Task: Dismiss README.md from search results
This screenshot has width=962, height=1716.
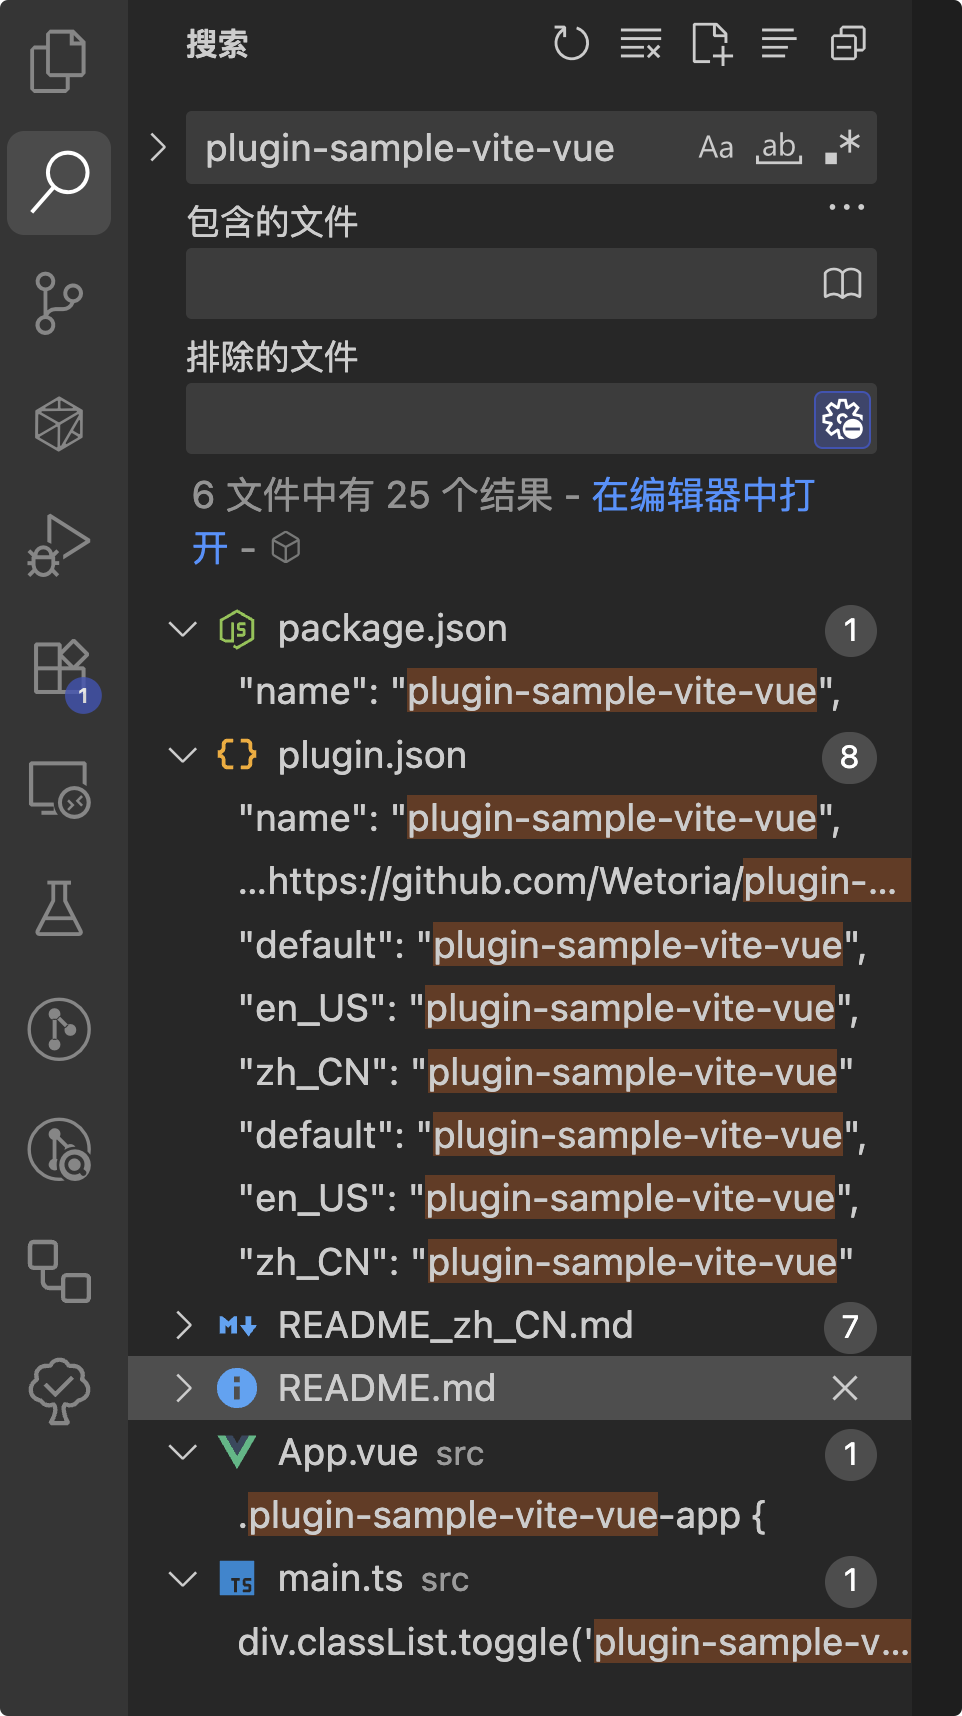Action: (x=845, y=1388)
